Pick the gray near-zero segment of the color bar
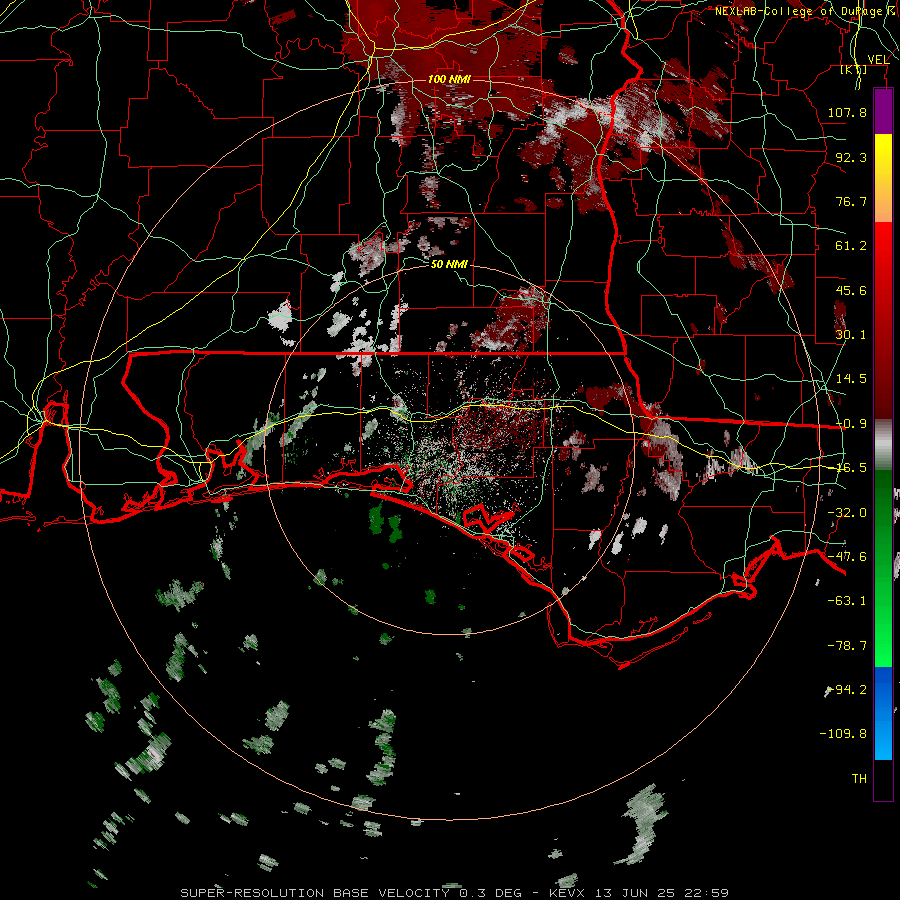 (x=883, y=445)
